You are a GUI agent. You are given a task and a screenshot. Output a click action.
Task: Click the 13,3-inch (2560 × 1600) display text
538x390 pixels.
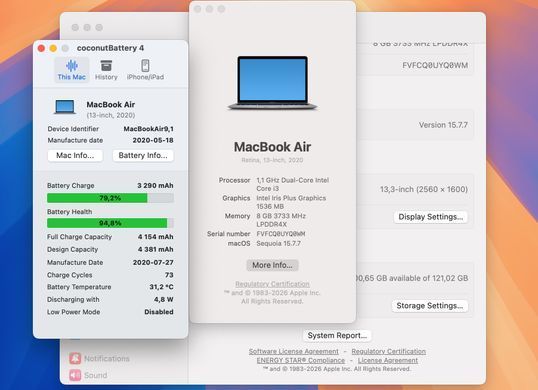[424, 189]
